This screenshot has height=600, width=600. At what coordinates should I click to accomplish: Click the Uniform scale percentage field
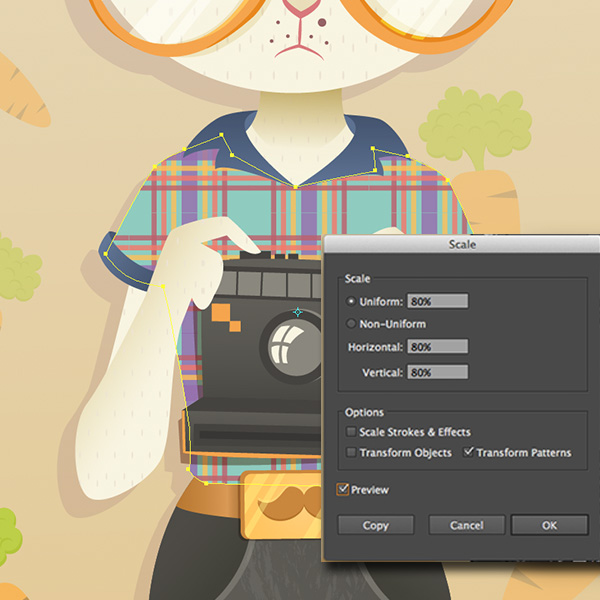(437, 301)
